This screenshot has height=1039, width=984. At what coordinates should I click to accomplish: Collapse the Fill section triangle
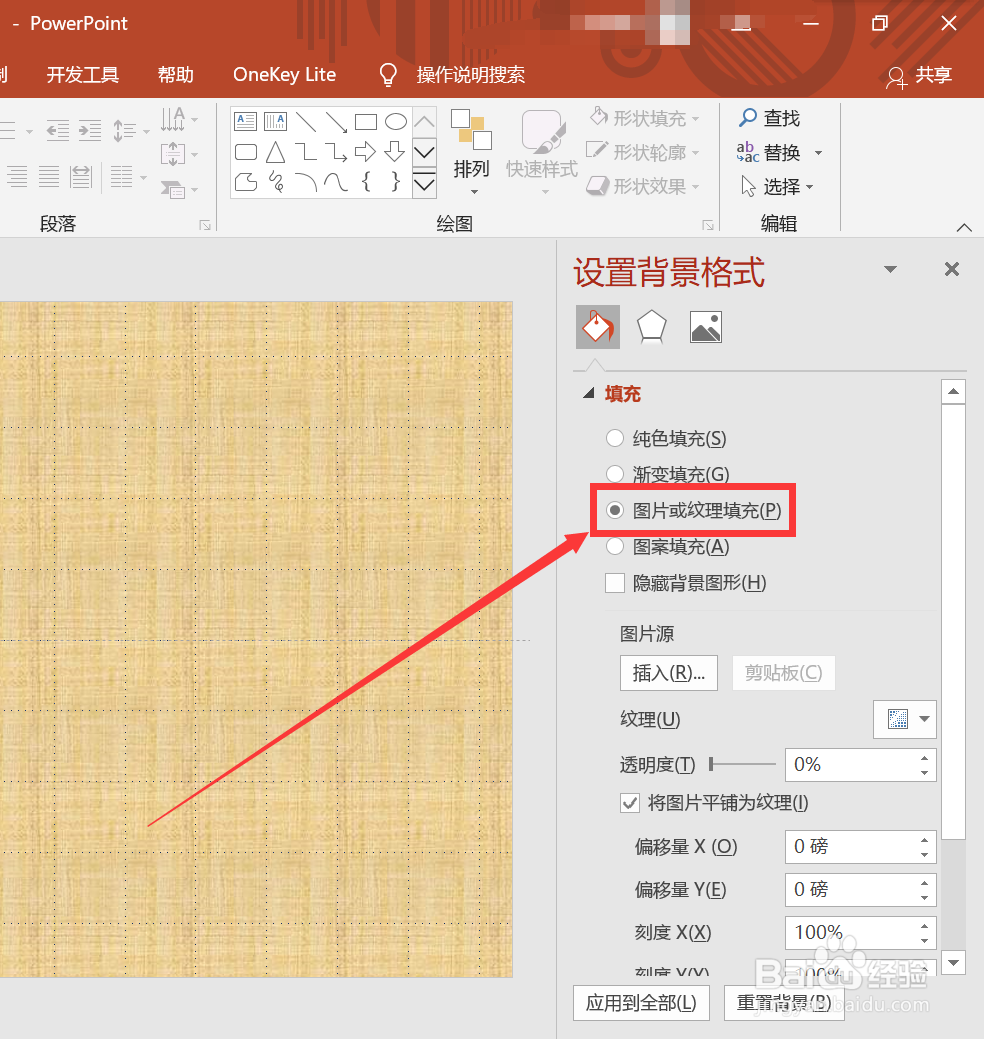point(588,394)
